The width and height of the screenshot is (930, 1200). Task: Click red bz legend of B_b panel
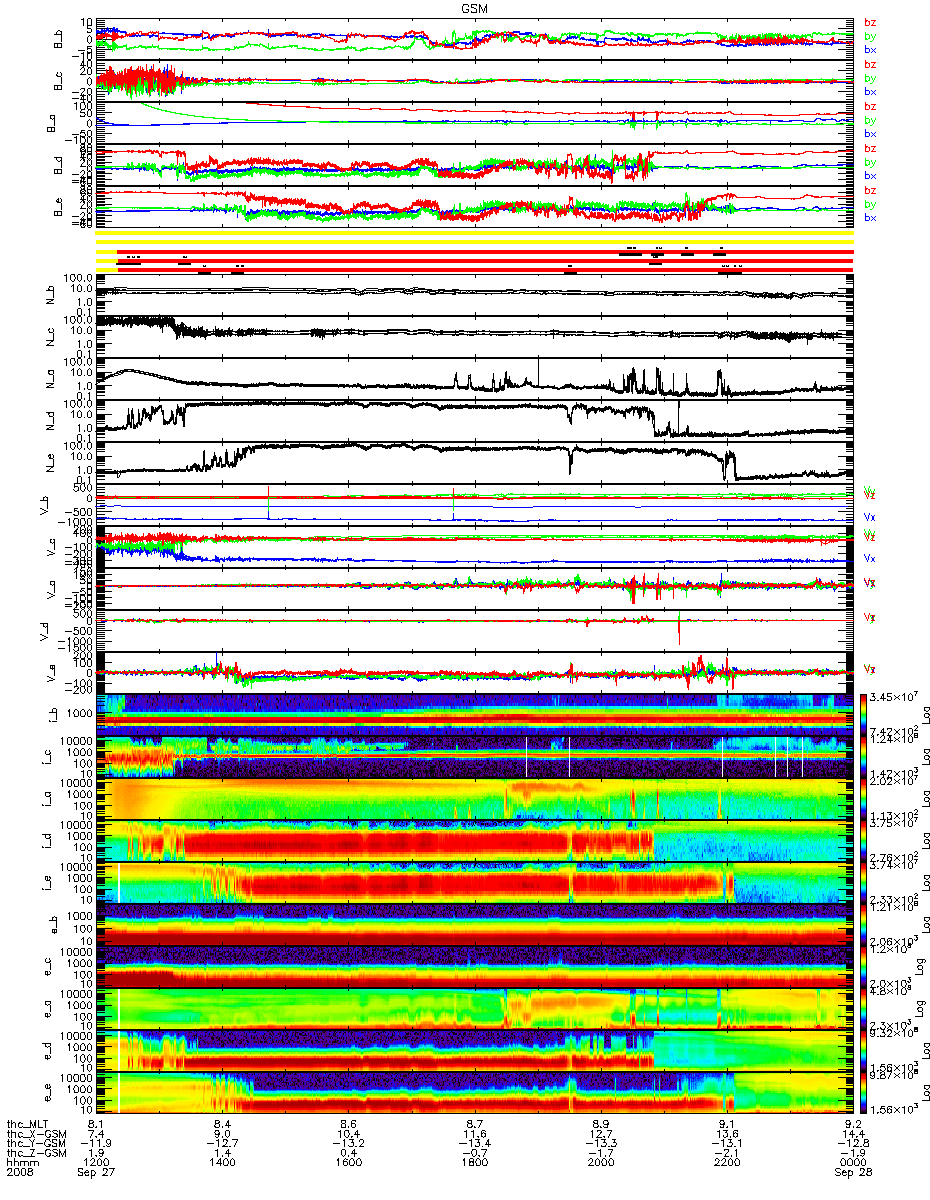(869, 22)
